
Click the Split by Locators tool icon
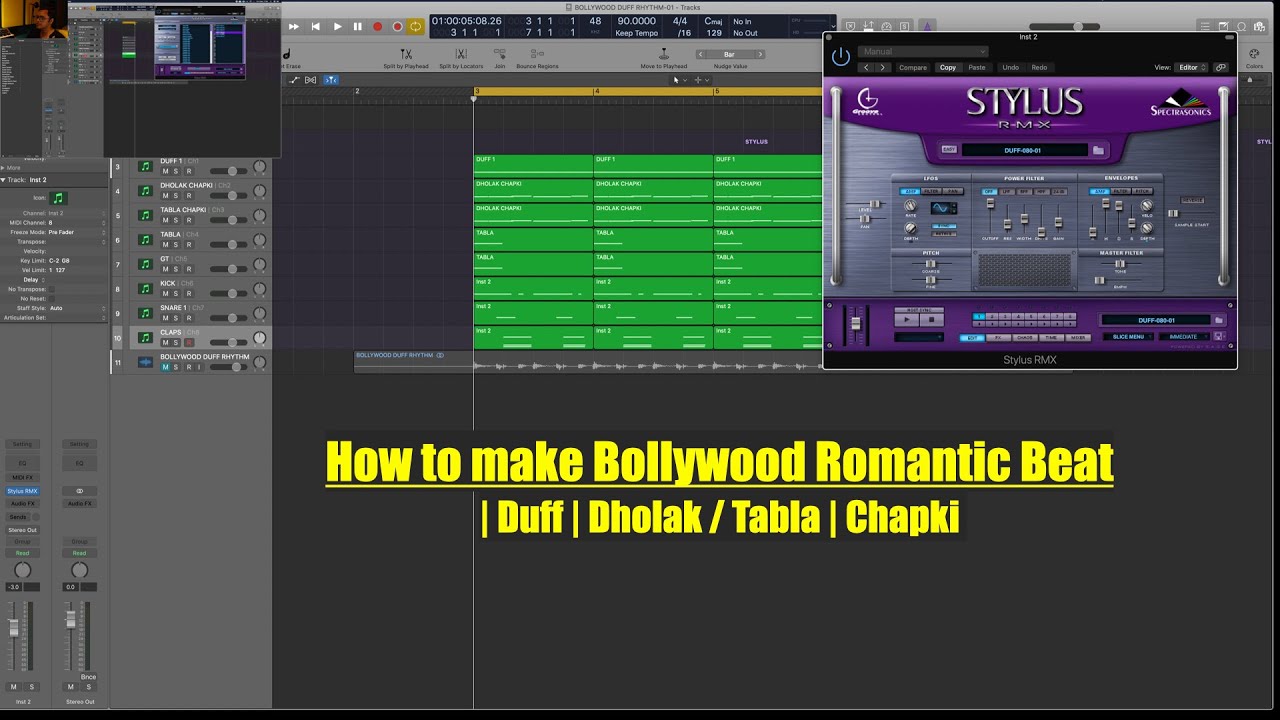coord(461,54)
